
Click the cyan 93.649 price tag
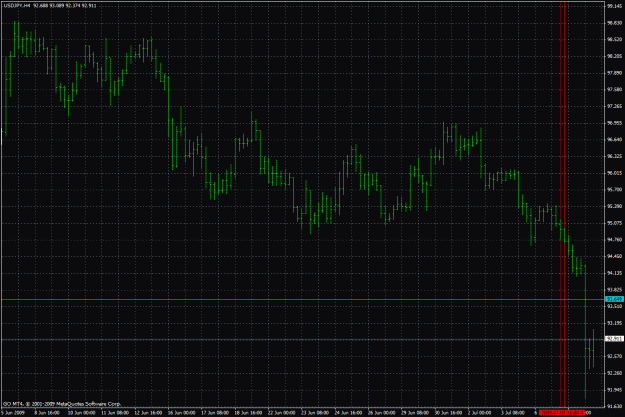pyautogui.click(x=614, y=299)
